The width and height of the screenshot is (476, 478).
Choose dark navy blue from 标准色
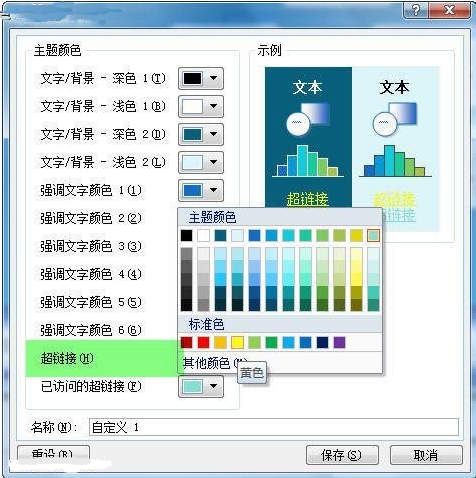pyautogui.click(x=322, y=342)
